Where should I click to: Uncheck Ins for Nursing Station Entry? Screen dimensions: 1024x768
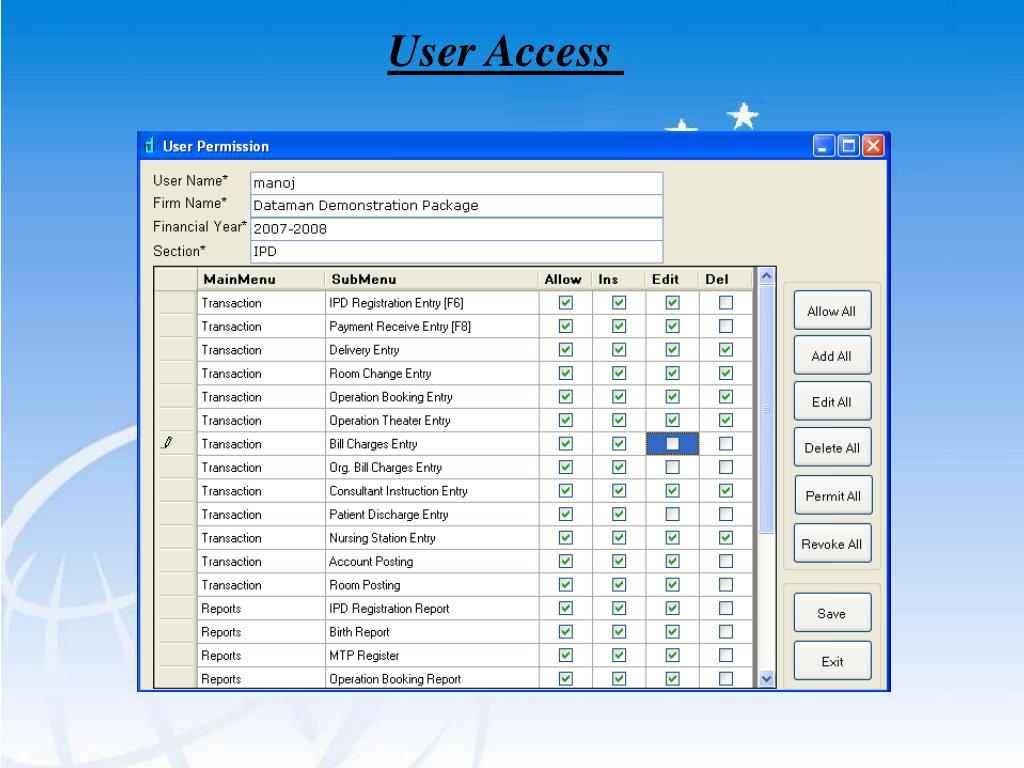tap(619, 537)
